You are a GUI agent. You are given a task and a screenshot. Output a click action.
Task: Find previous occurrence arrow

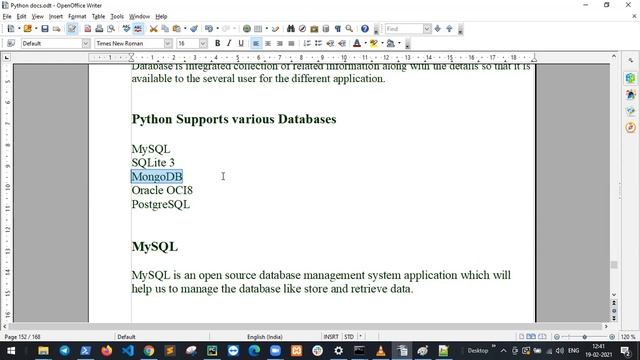pos(449,29)
